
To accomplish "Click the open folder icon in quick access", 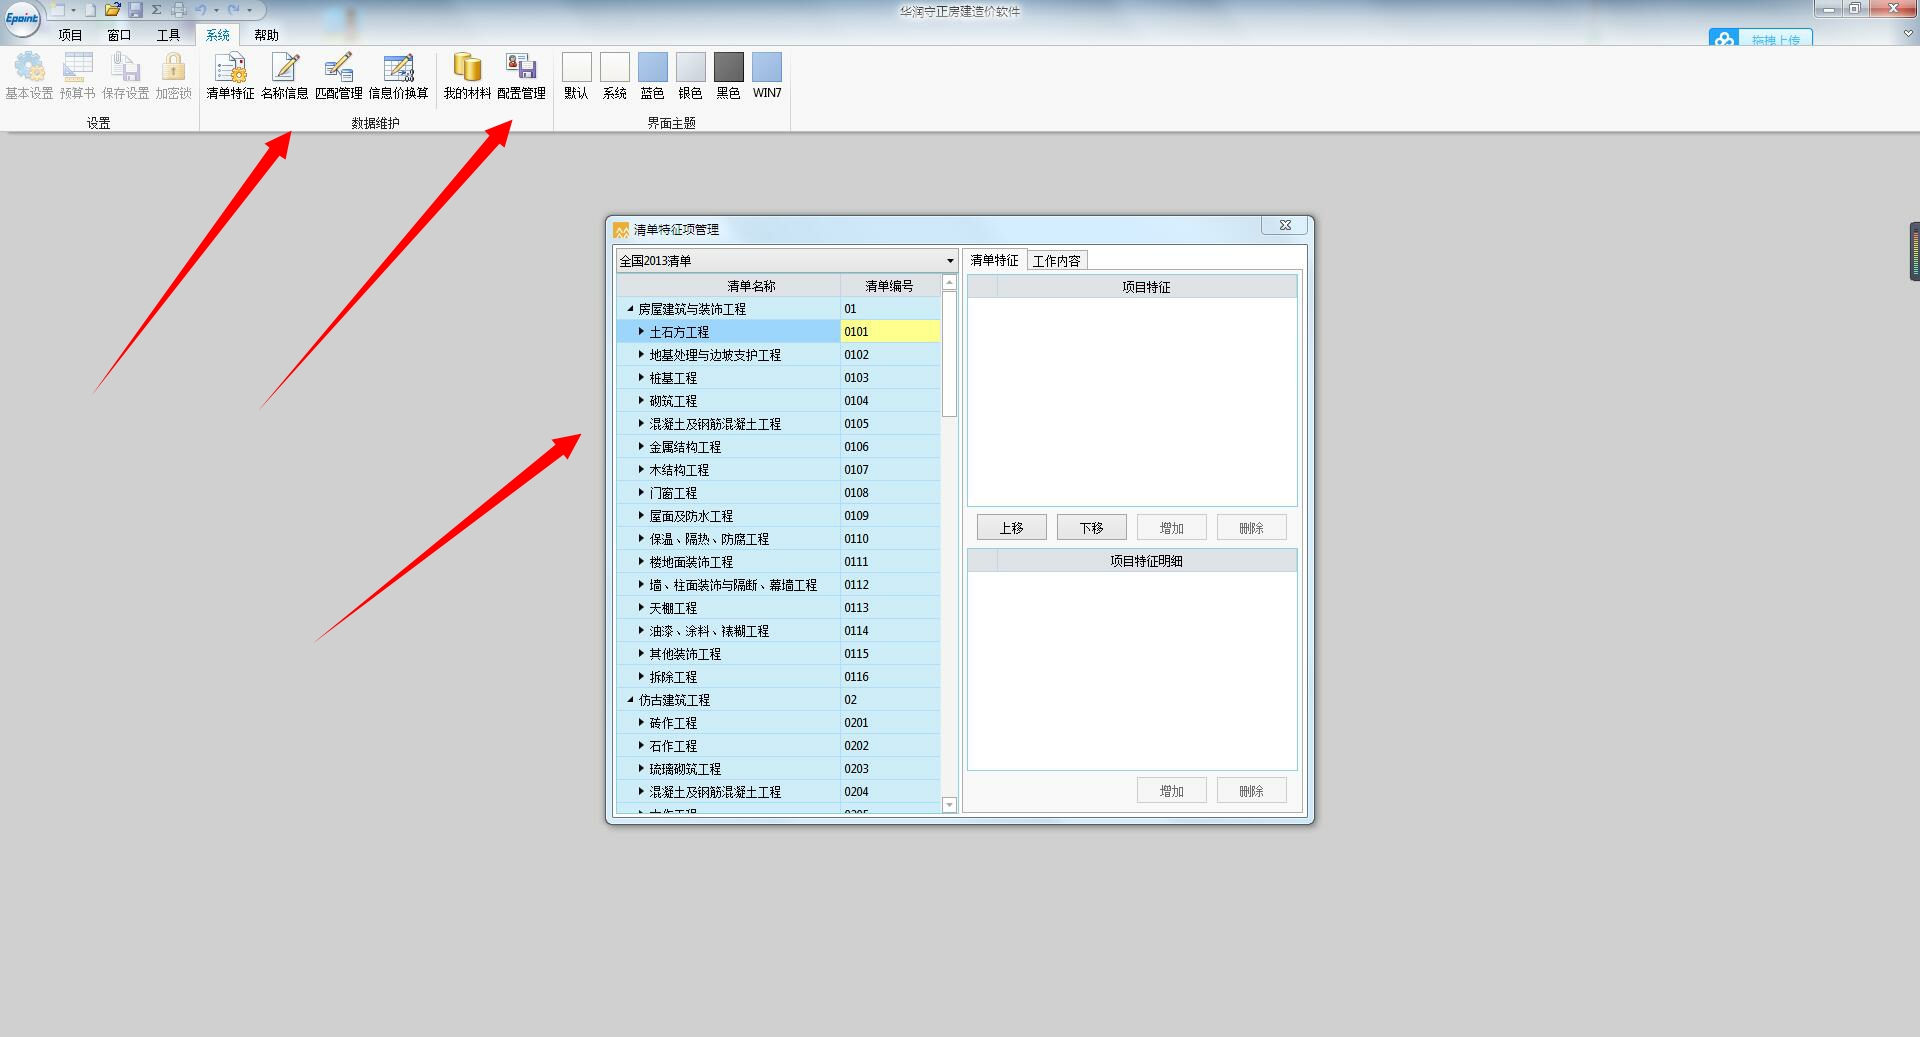I will coord(112,10).
